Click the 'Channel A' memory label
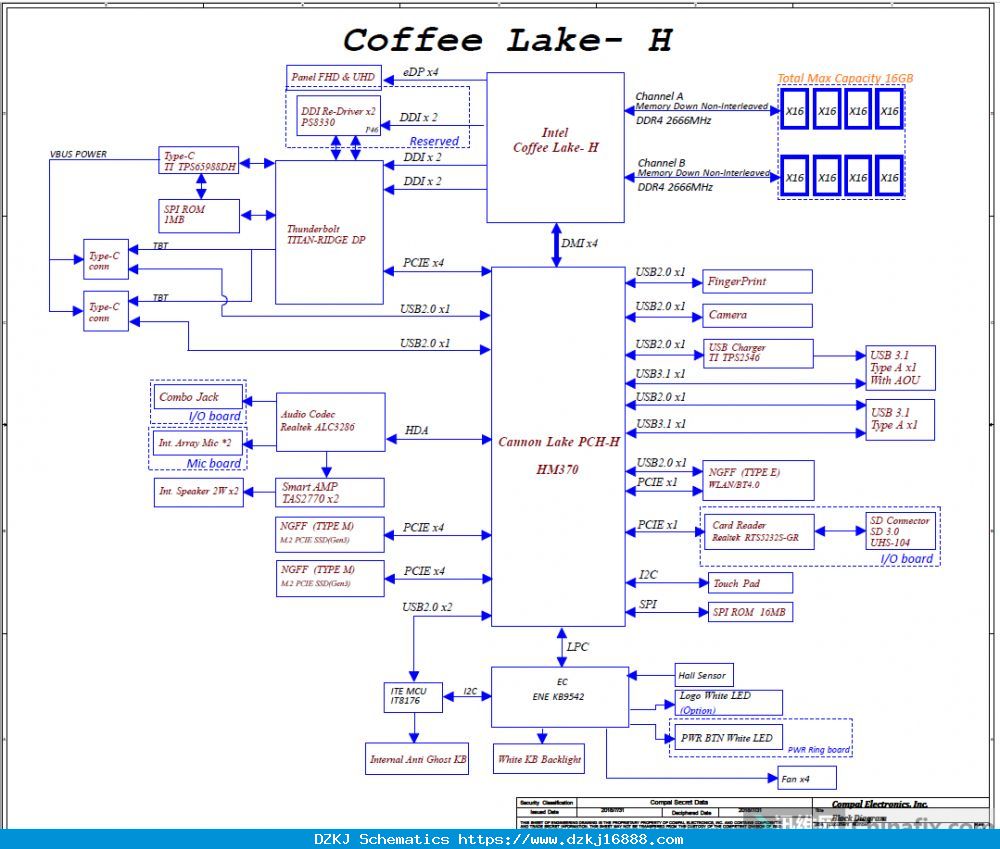Image resolution: width=1000 pixels, height=849 pixels. (x=659, y=96)
